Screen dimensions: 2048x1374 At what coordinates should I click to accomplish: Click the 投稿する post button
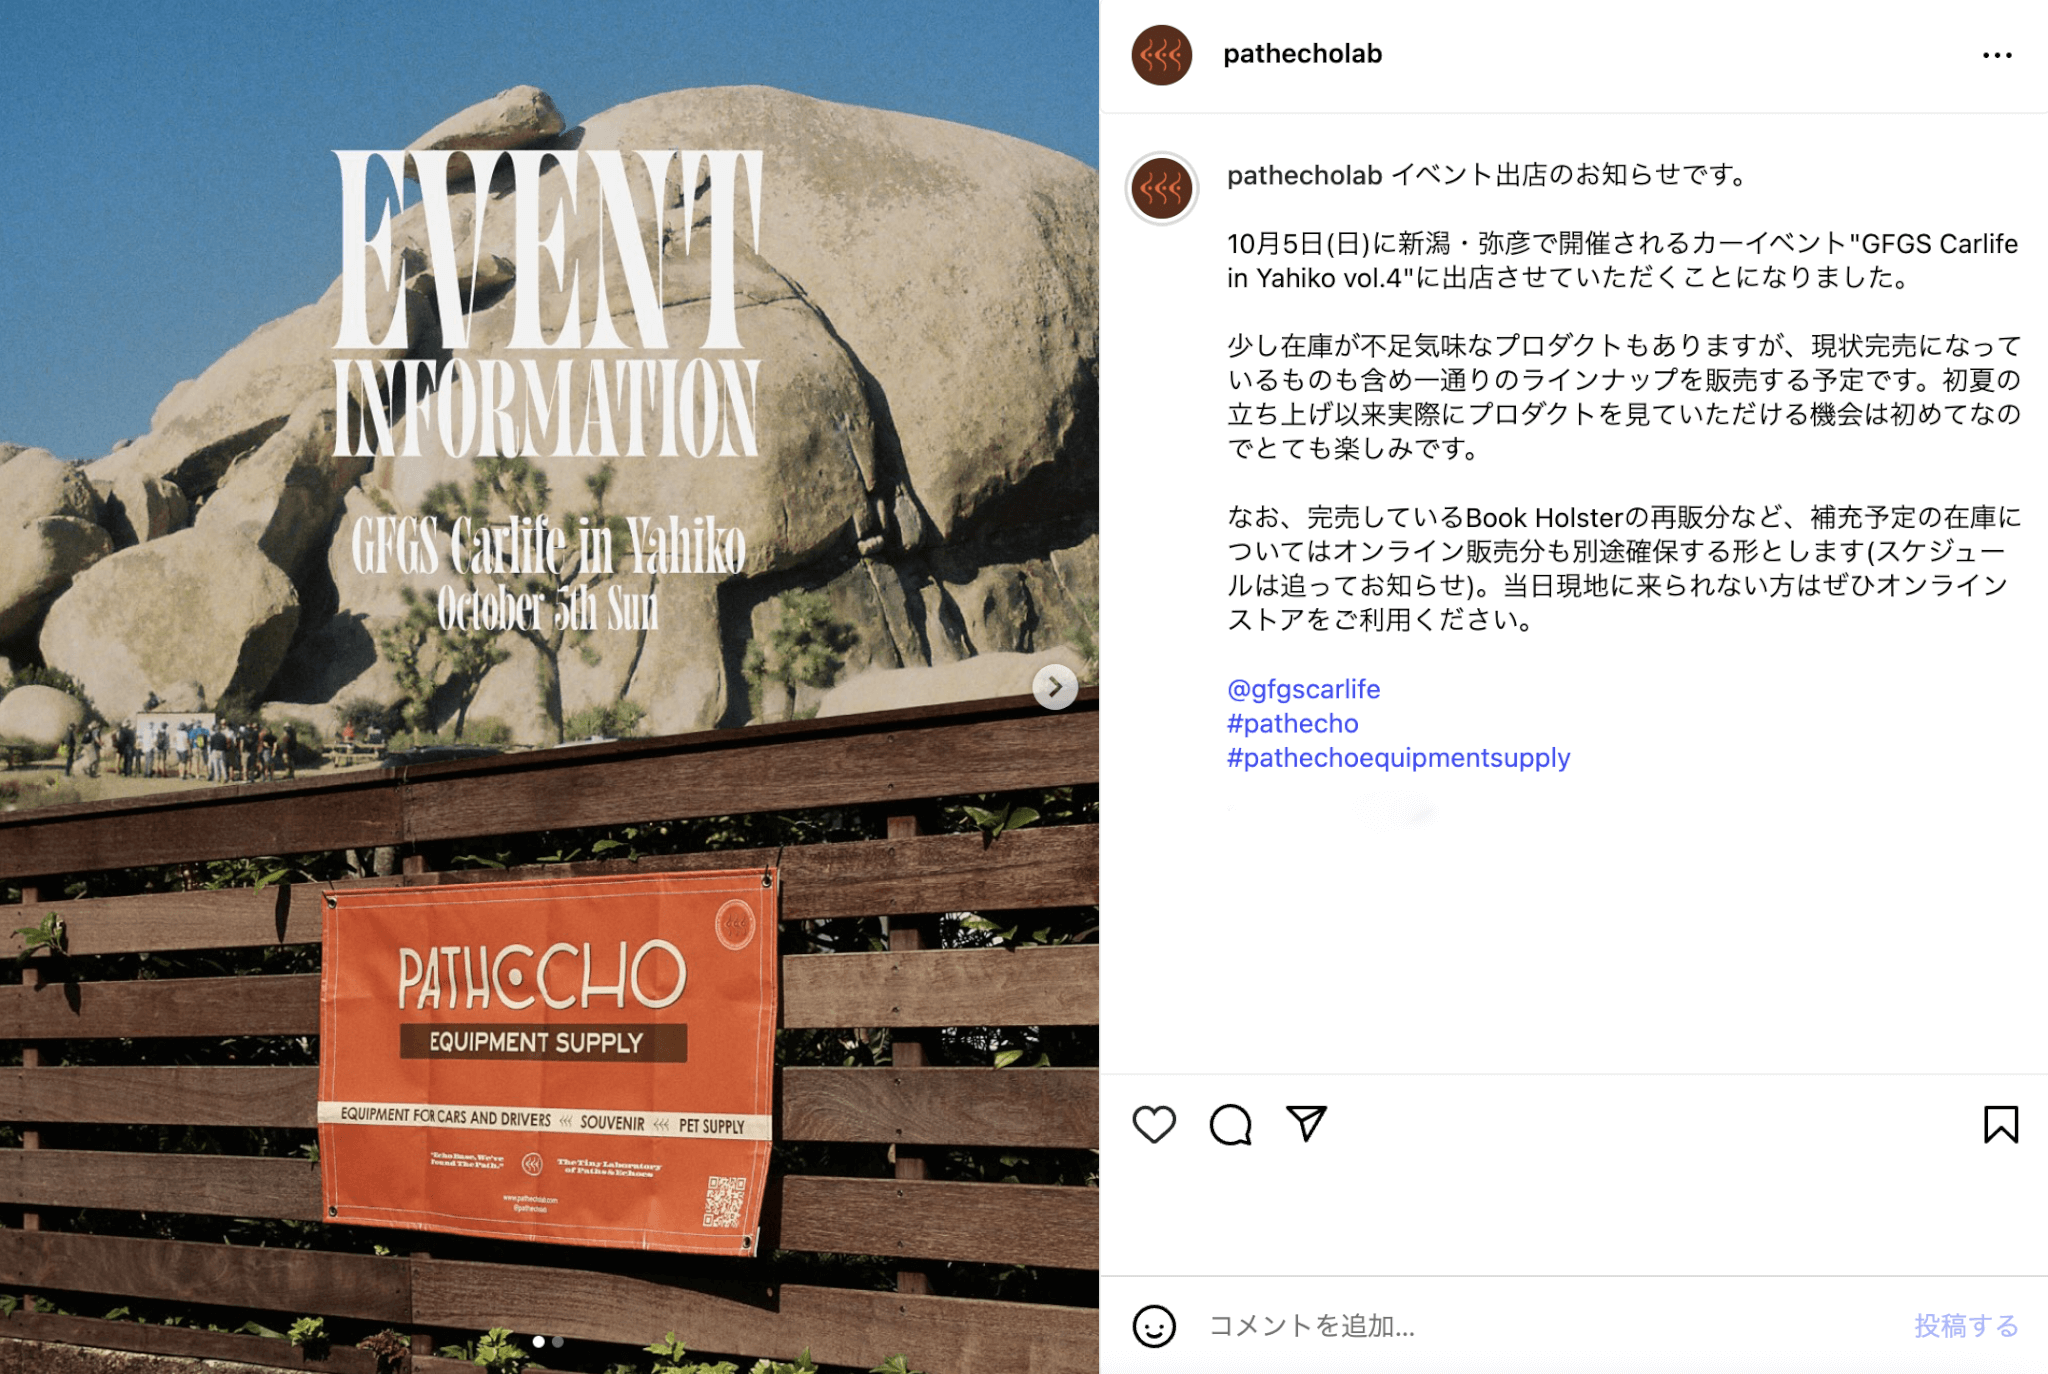click(1966, 1326)
